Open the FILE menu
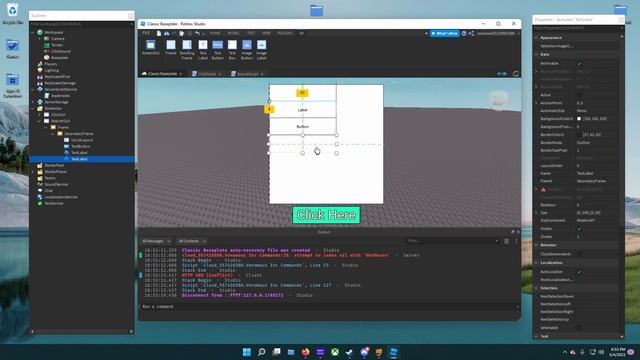This screenshot has height=360, width=640. pyautogui.click(x=146, y=33)
